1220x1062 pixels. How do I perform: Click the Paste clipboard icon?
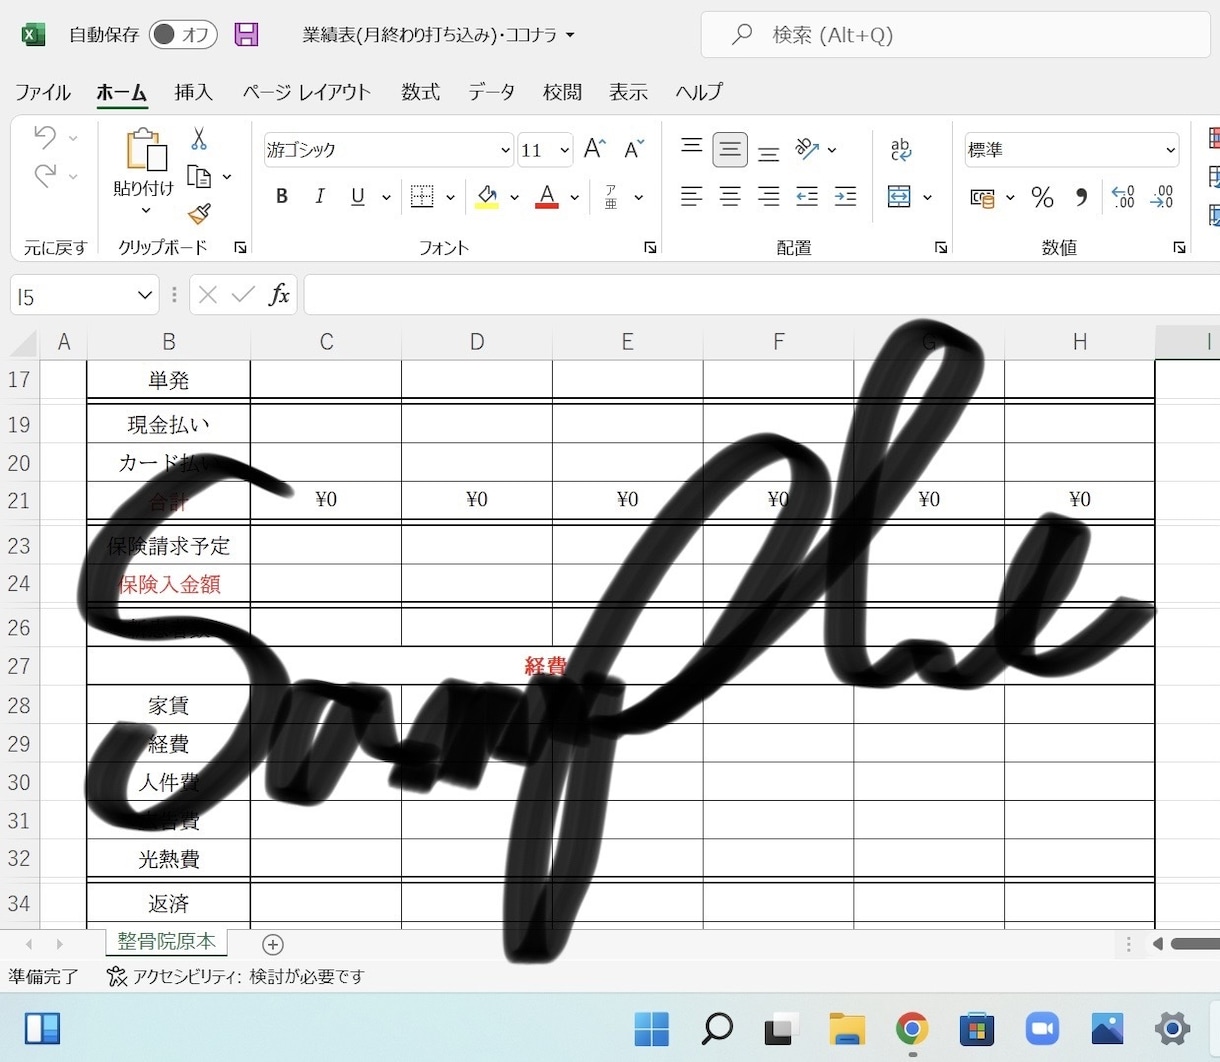(146, 150)
